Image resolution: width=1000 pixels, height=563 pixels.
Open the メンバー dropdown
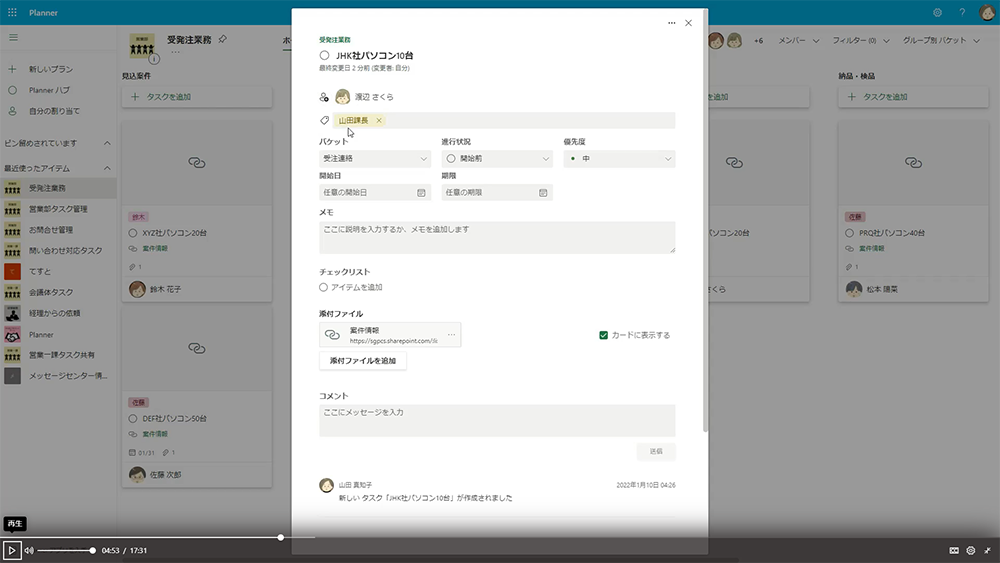pos(798,40)
